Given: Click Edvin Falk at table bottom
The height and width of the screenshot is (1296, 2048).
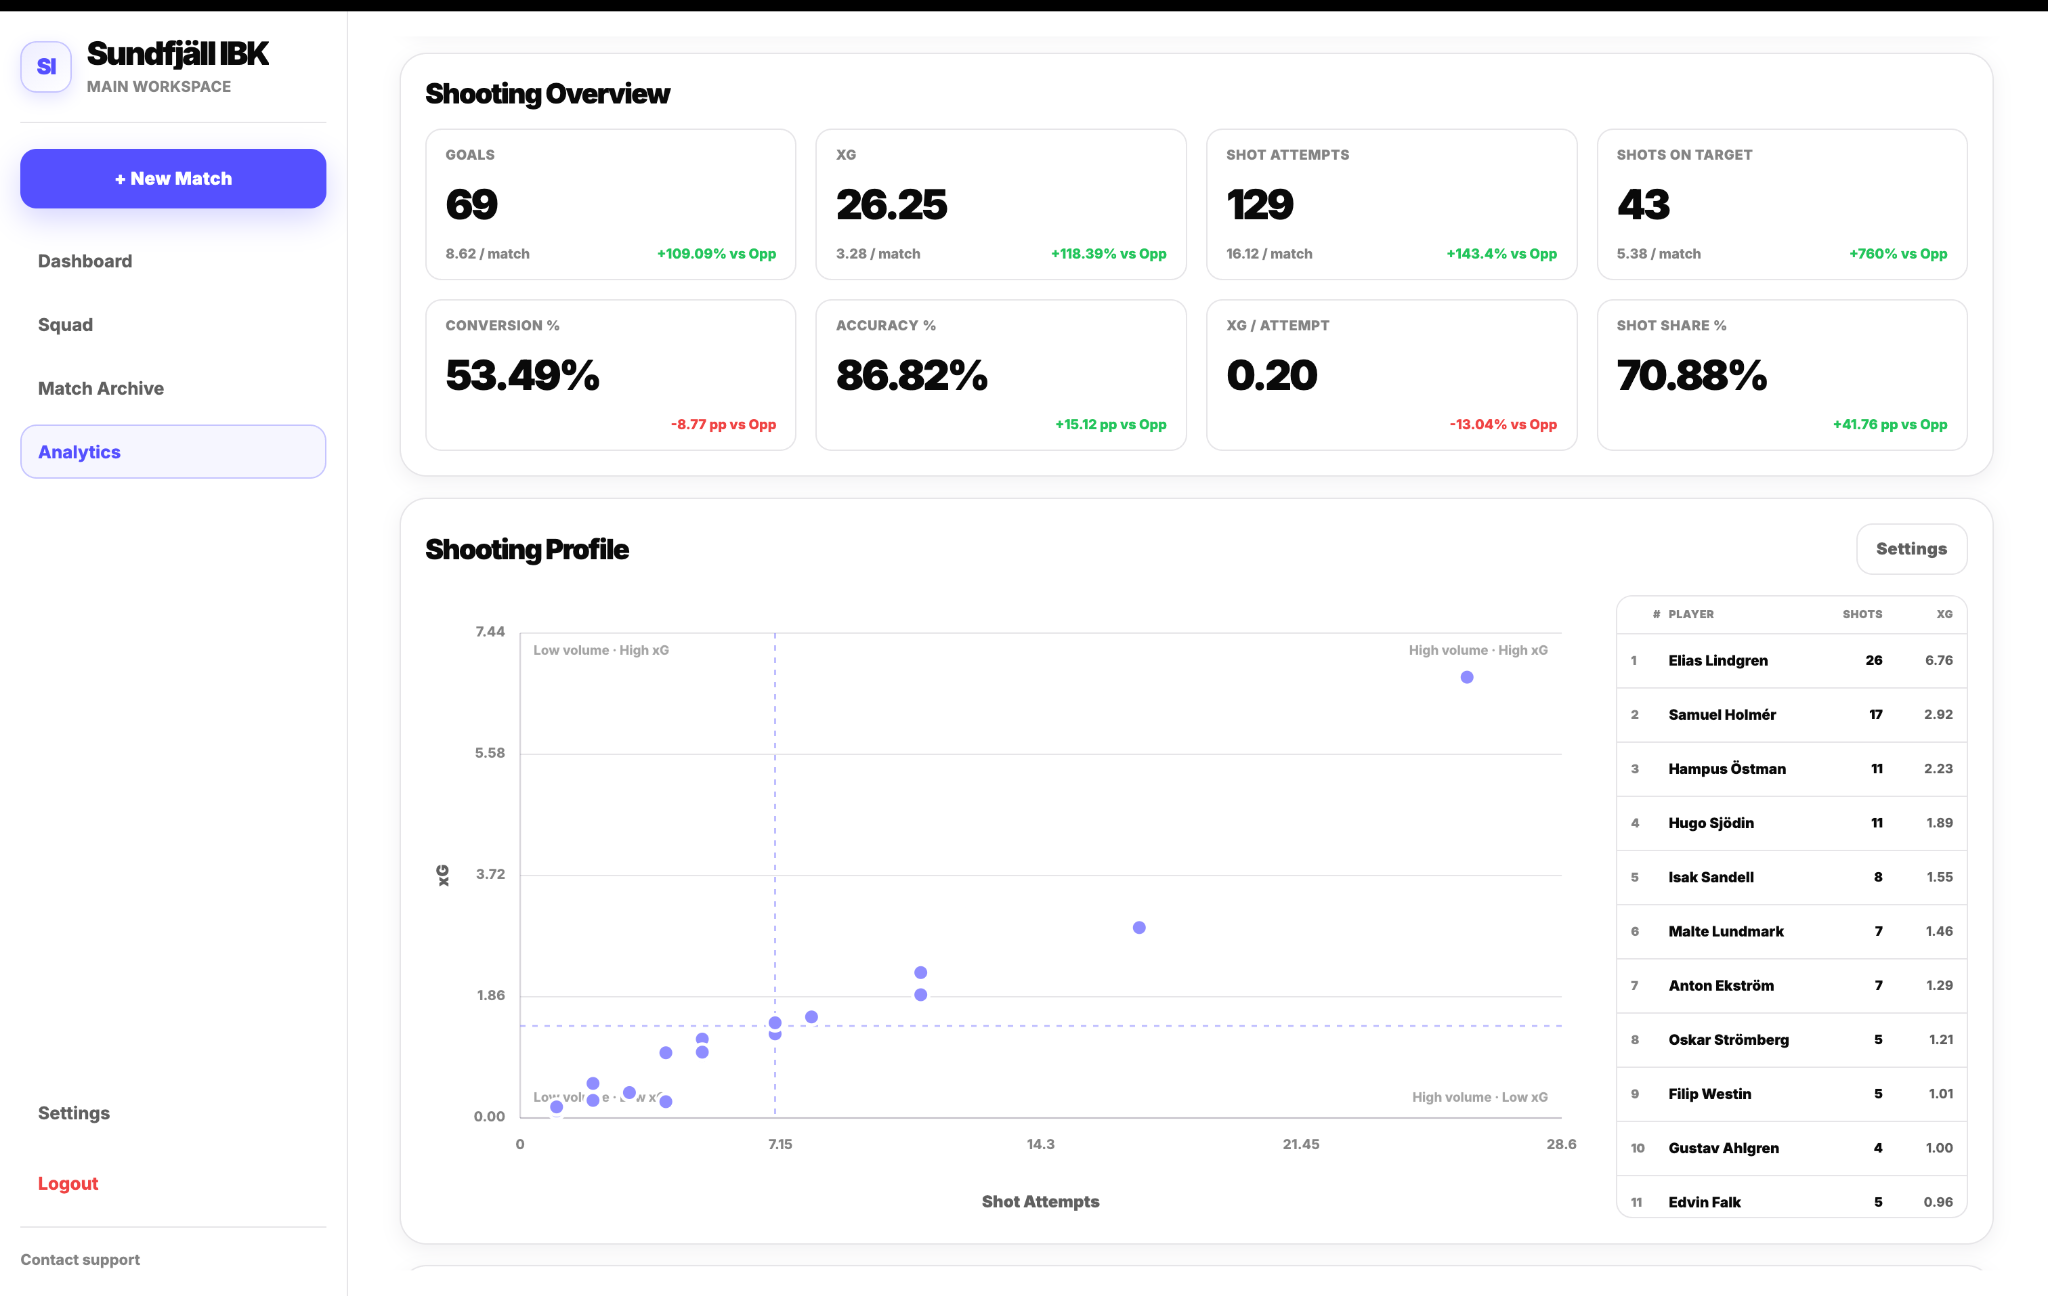Looking at the screenshot, I should 1791,1197.
